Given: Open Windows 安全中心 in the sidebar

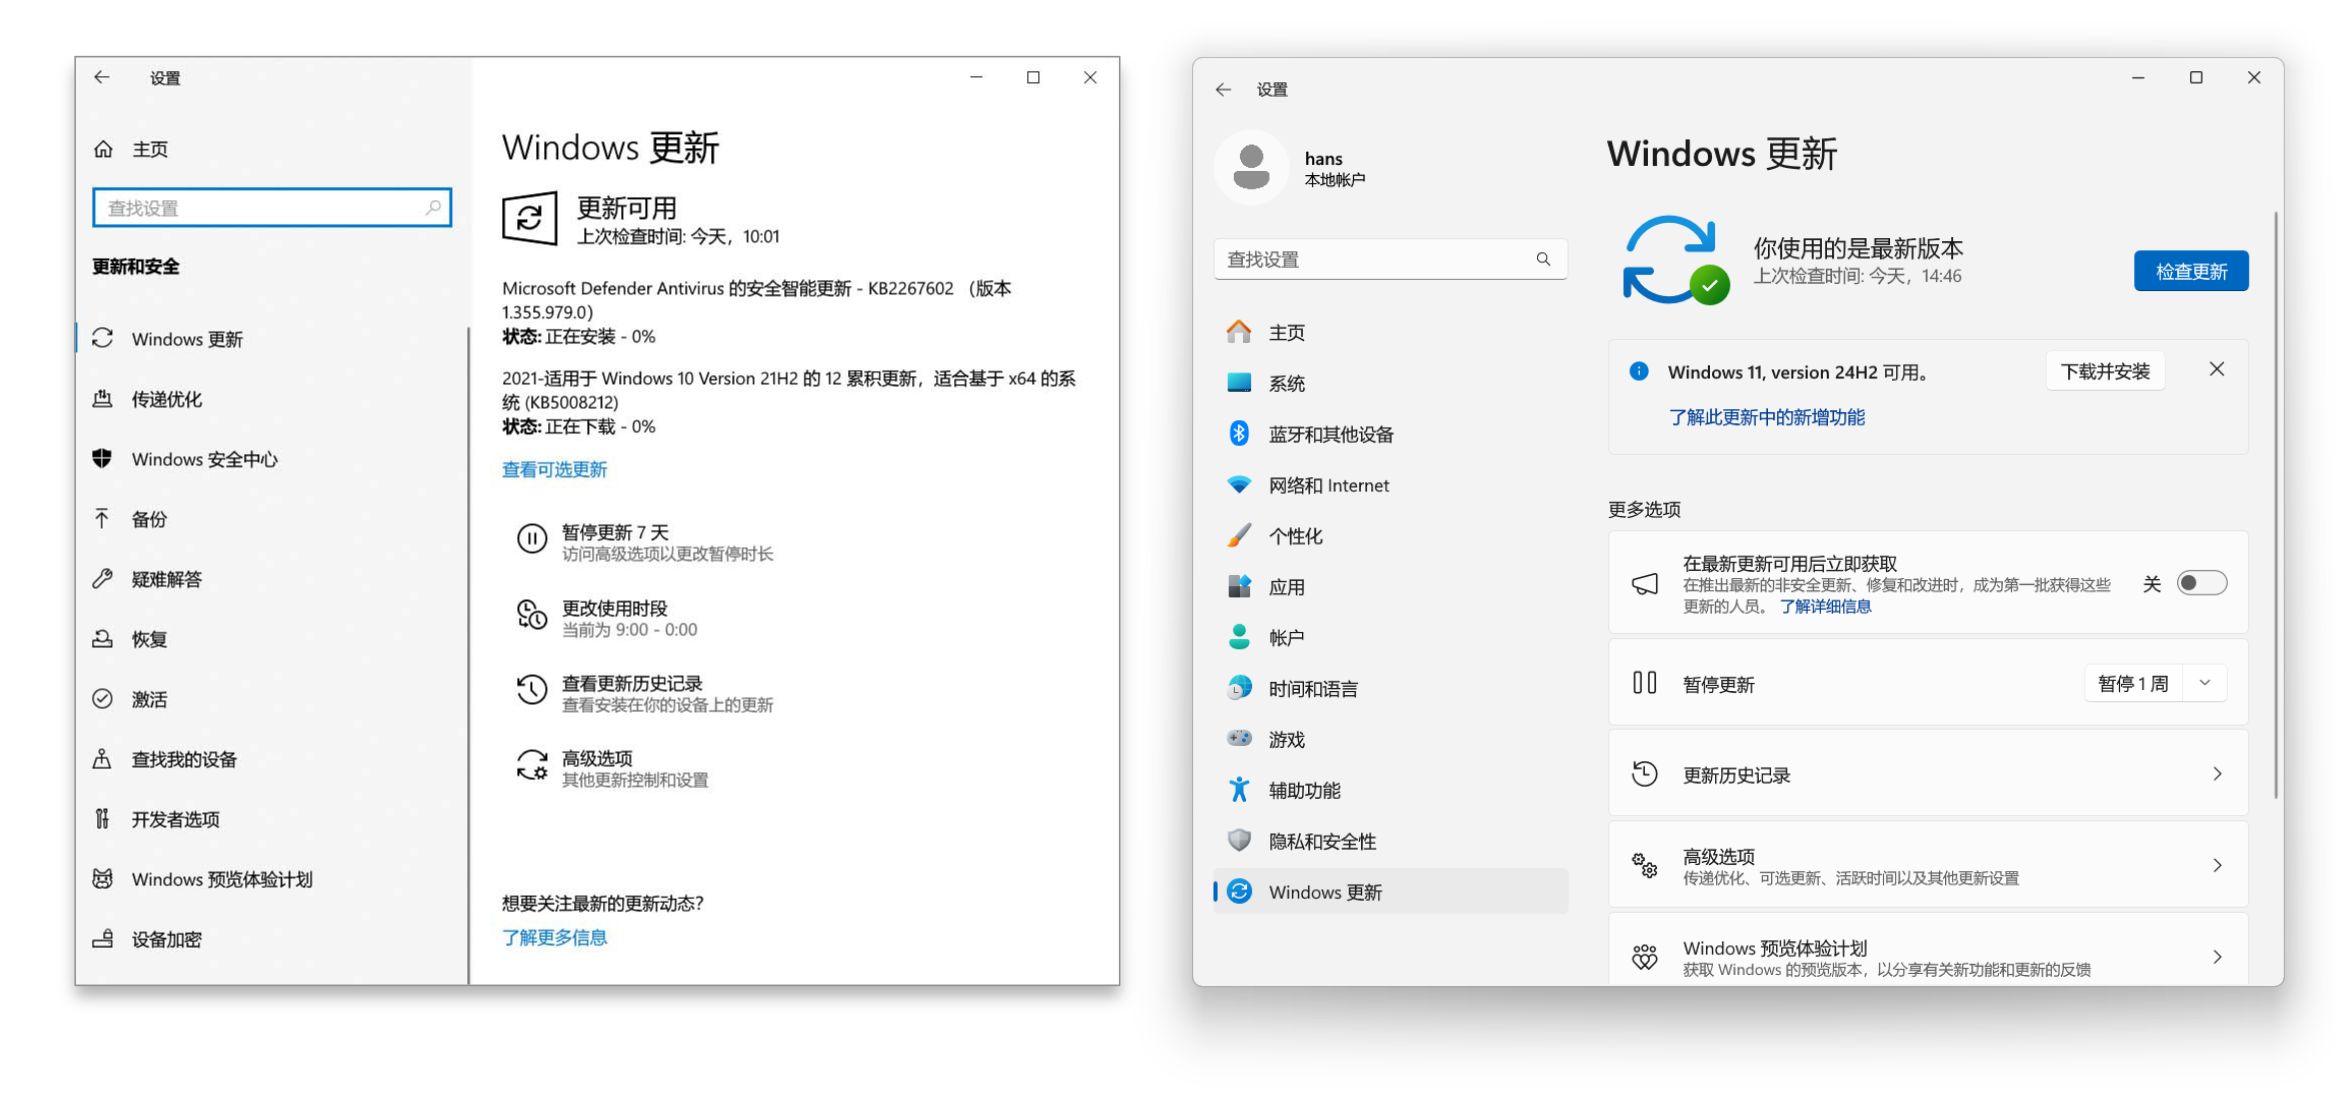Looking at the screenshot, I should click(x=203, y=459).
